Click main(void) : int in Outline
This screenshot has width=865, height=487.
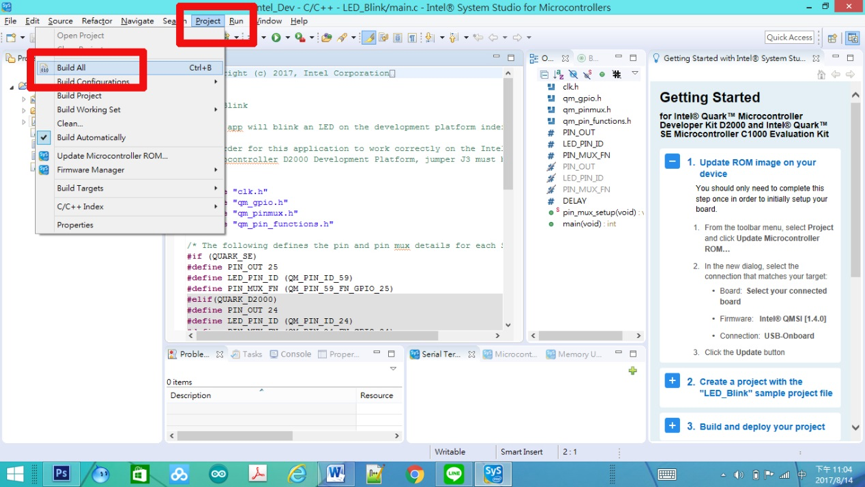point(589,224)
